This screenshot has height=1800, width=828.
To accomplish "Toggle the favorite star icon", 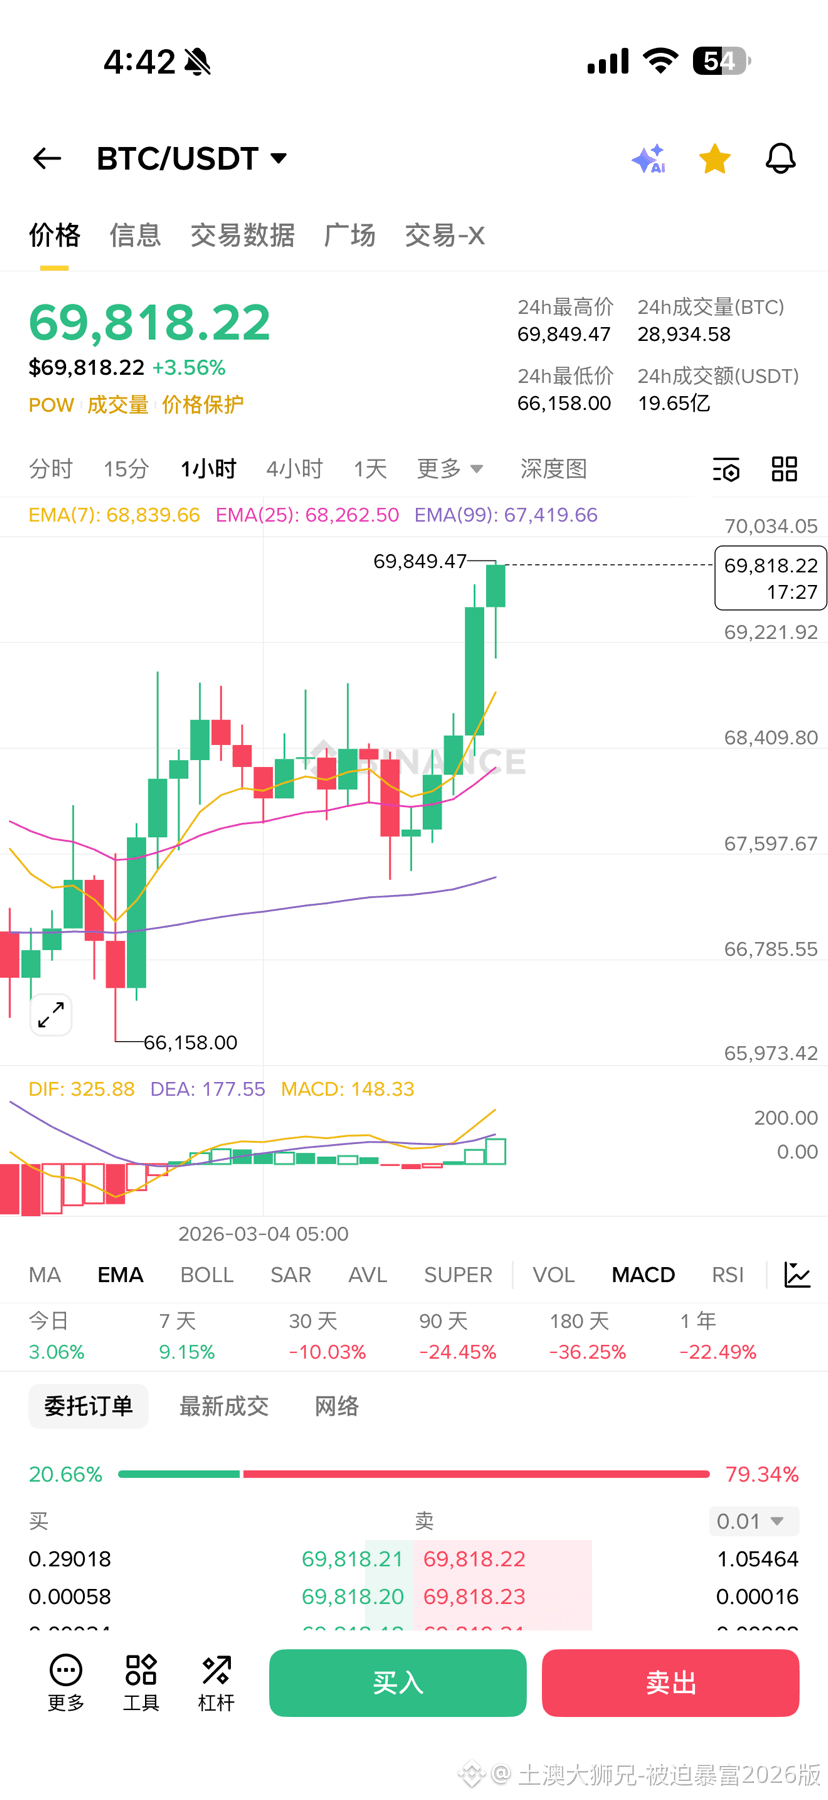I will tap(715, 159).
